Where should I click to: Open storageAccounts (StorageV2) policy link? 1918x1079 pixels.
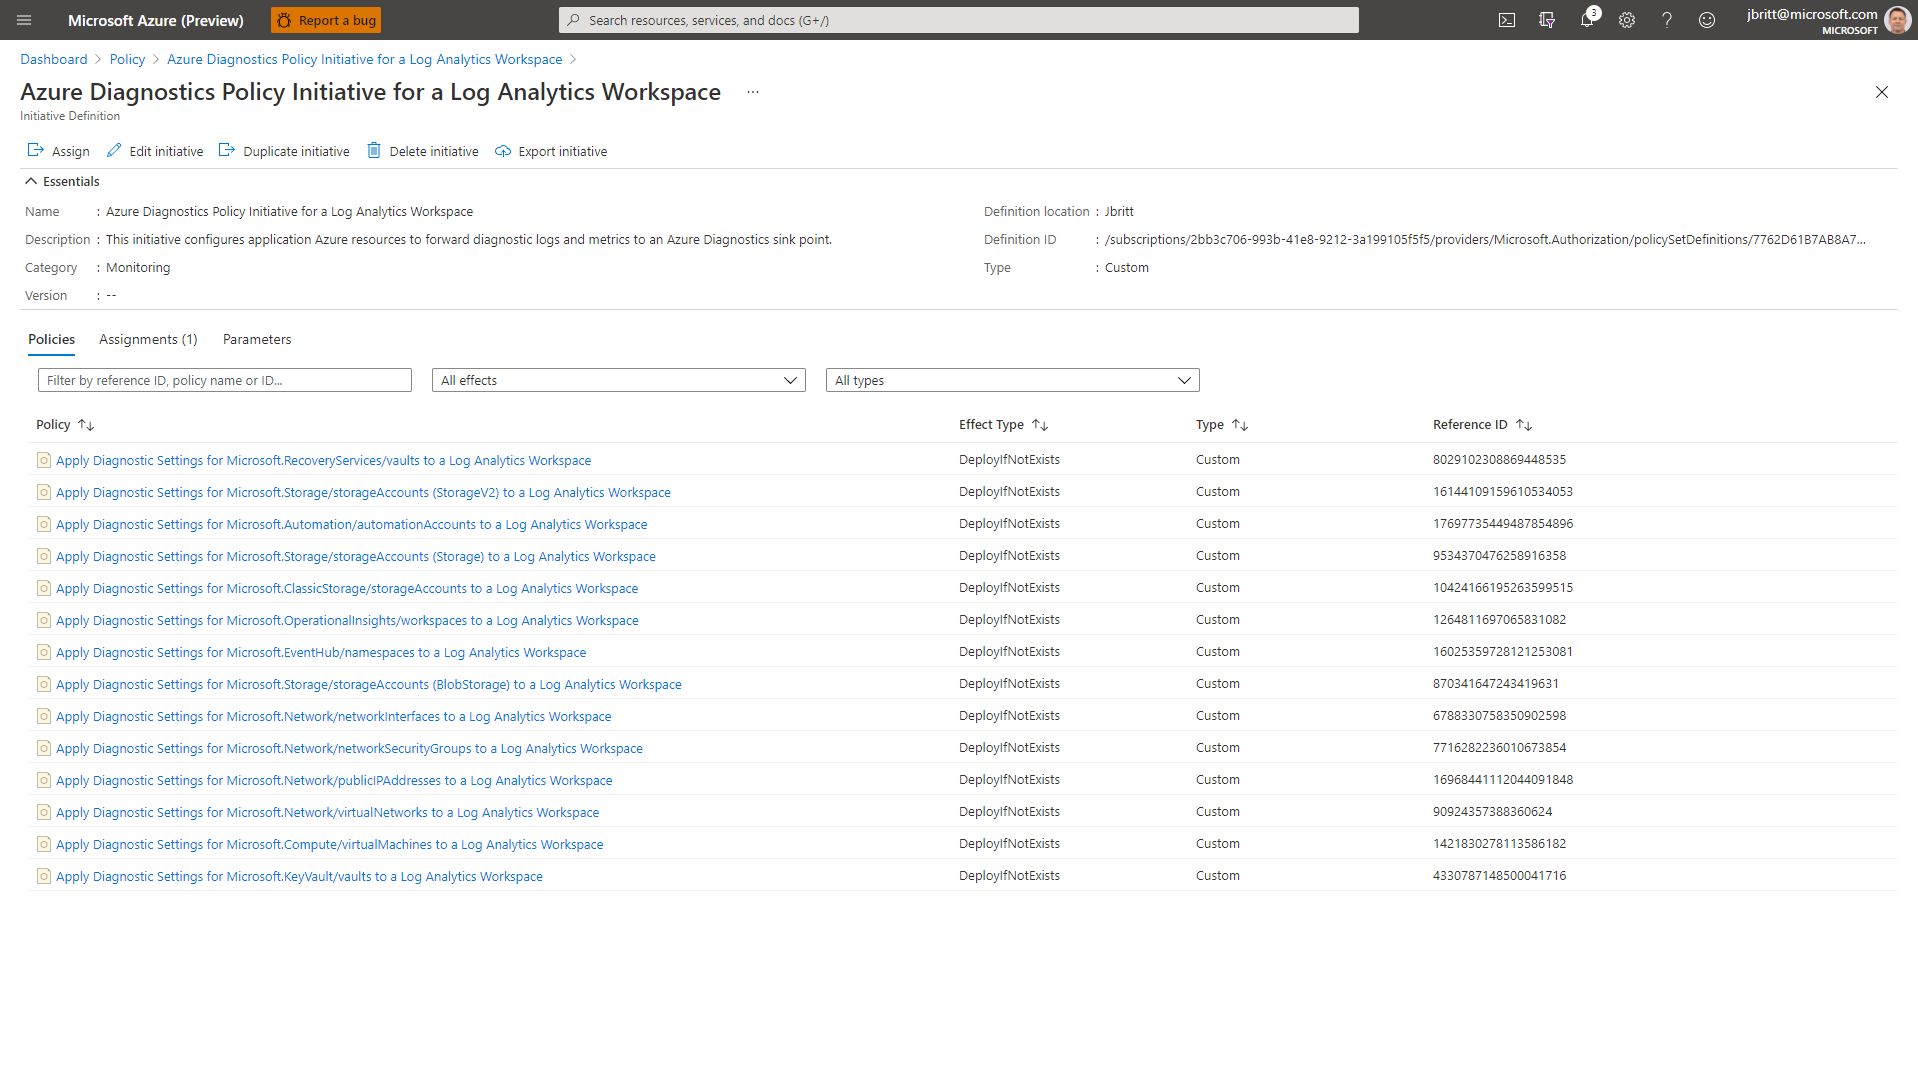(363, 492)
